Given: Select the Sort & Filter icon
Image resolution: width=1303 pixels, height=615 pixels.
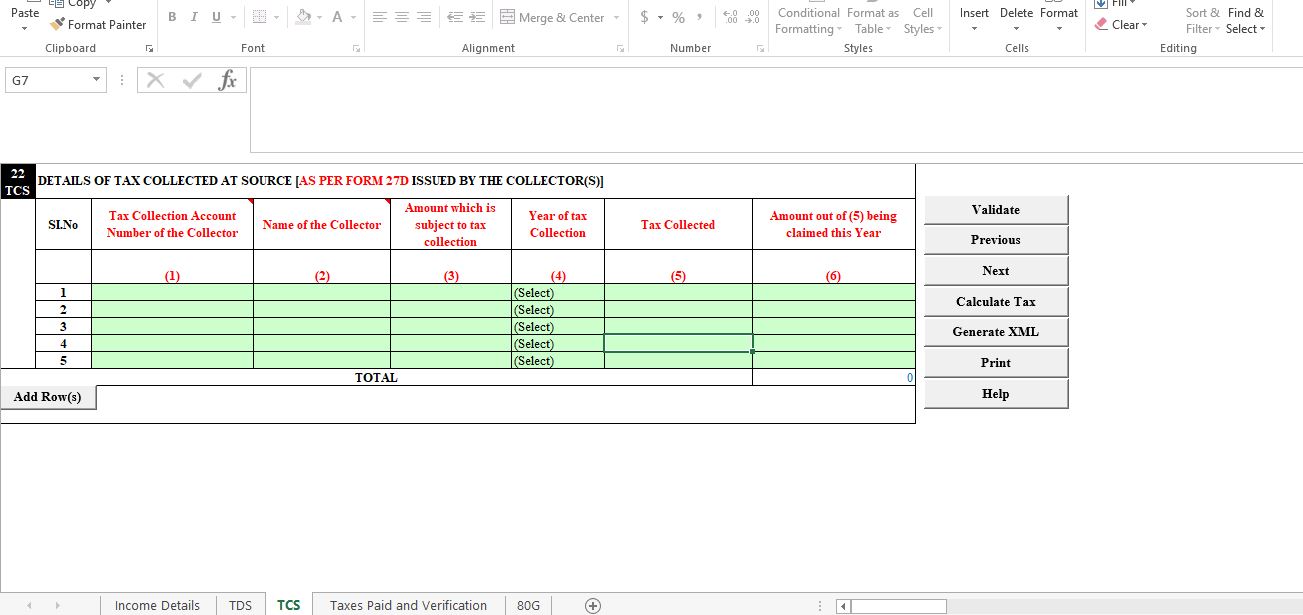Looking at the screenshot, I should 1201,18.
